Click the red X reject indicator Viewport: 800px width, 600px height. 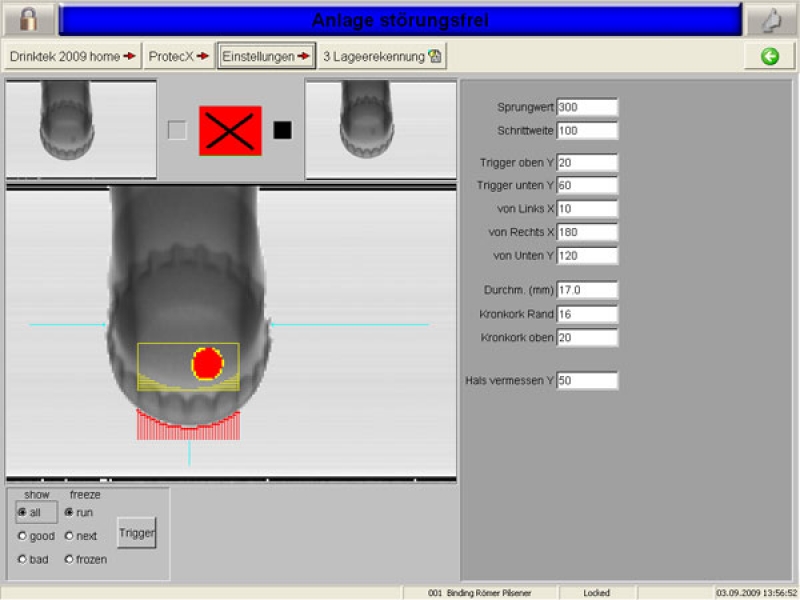click(x=230, y=131)
